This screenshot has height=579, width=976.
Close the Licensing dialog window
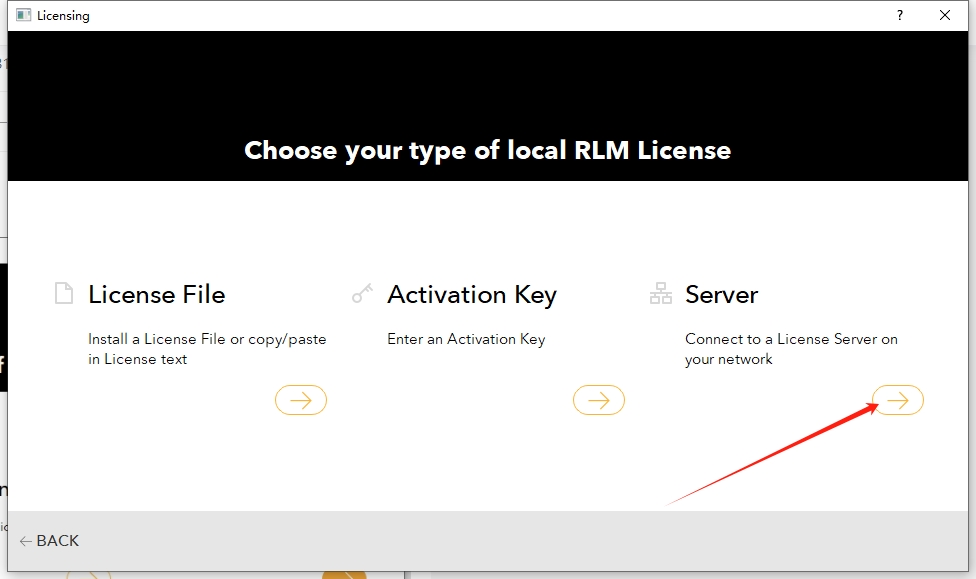pyautogui.click(x=945, y=16)
